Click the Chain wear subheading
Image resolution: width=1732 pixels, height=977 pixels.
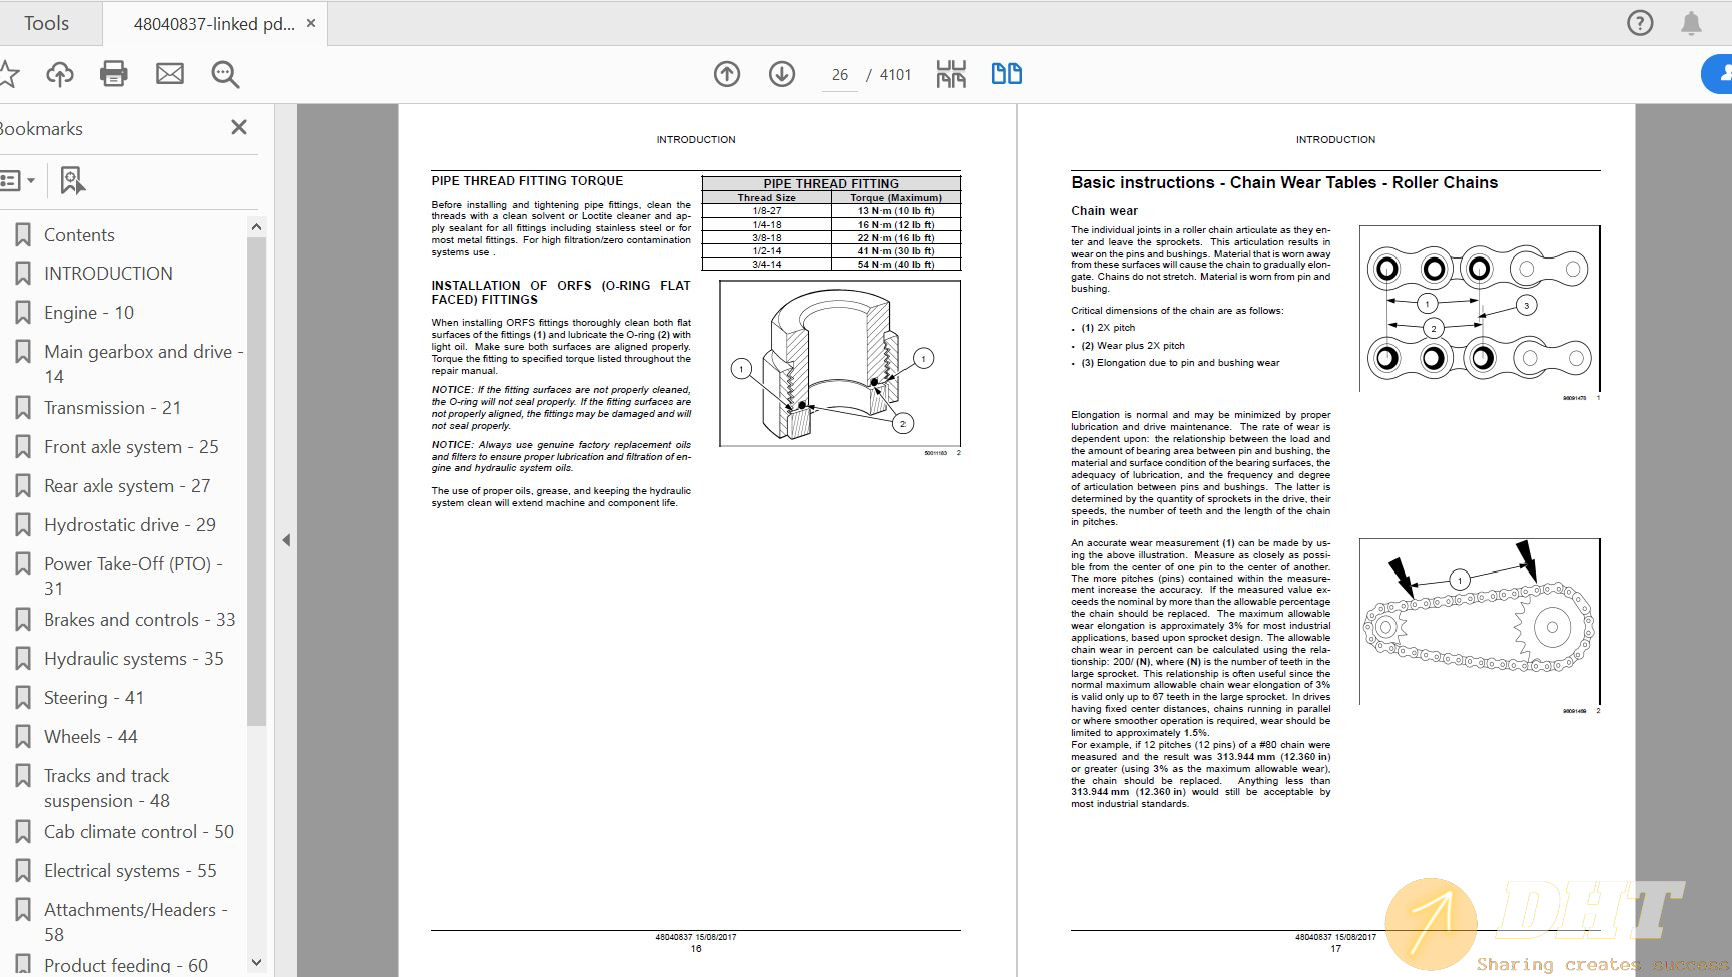(1104, 211)
